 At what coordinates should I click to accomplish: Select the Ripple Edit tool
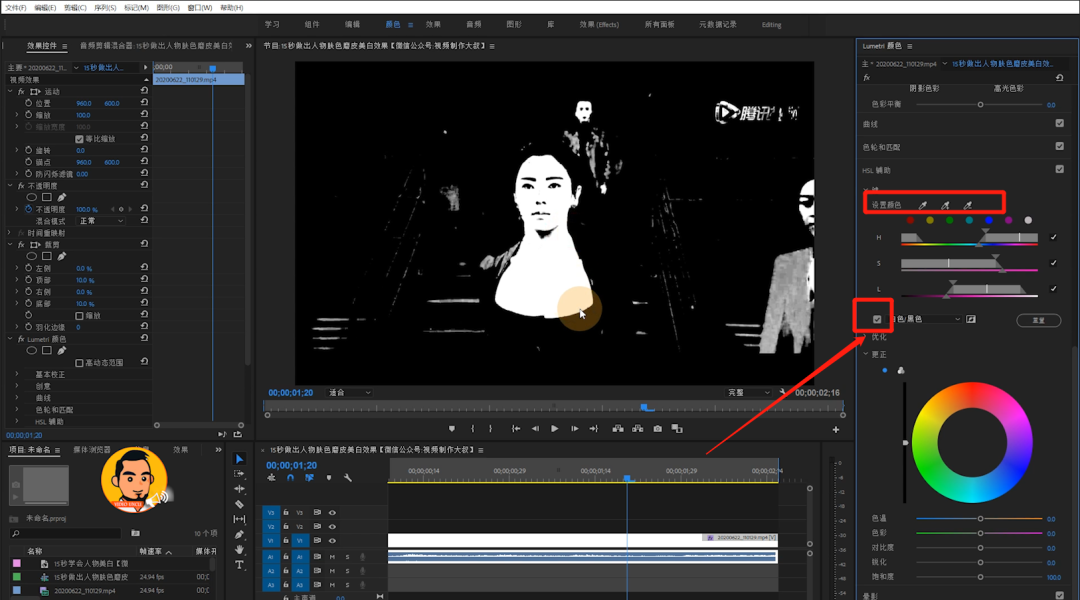239,489
